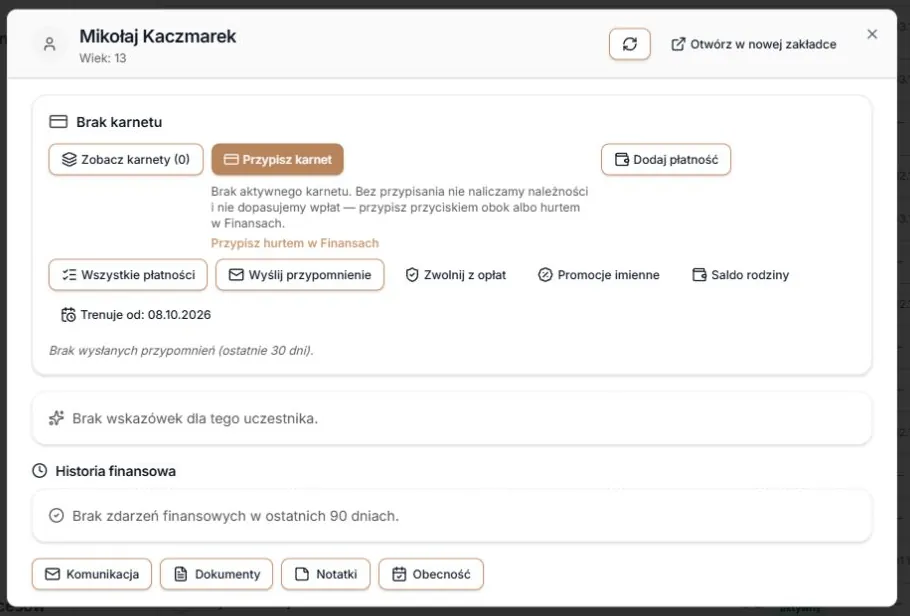Image resolution: width=910 pixels, height=616 pixels.
Task: Switch to the Obecność tab
Action: click(431, 574)
